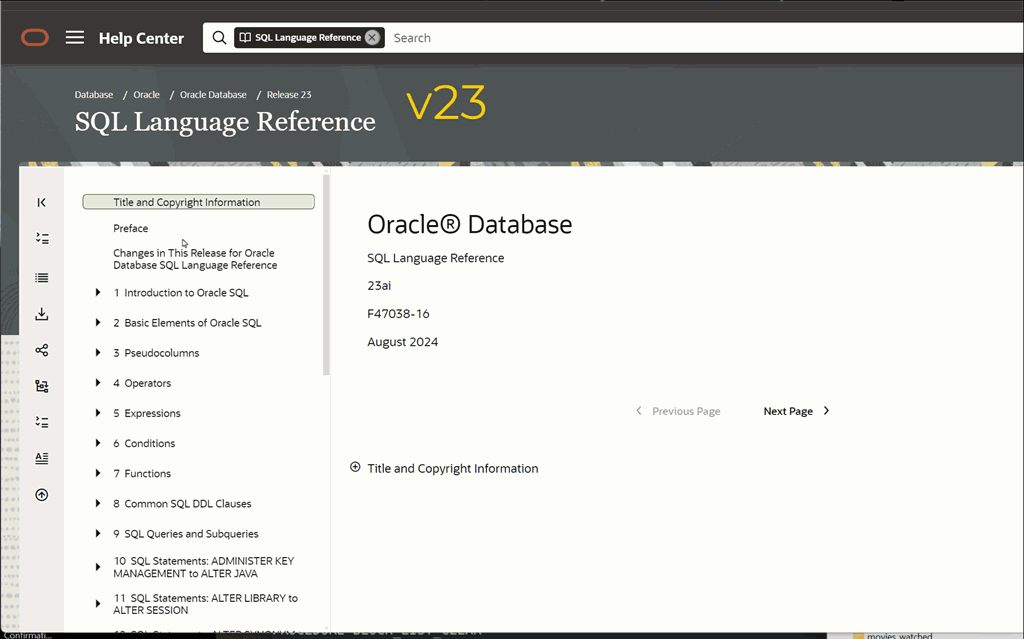The height and width of the screenshot is (639, 1024).
Task: Click the Oracle Database breadcrumb link
Action: click(214, 95)
